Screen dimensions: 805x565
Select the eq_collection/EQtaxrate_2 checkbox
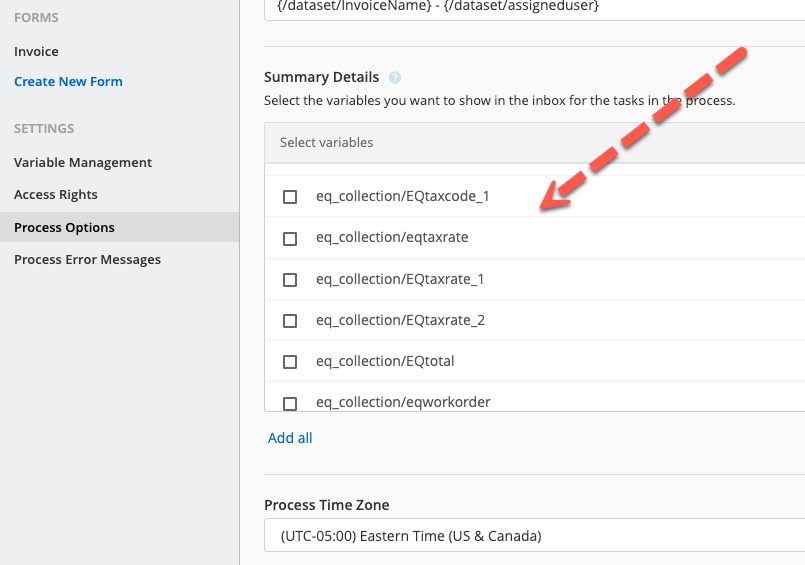[290, 321]
